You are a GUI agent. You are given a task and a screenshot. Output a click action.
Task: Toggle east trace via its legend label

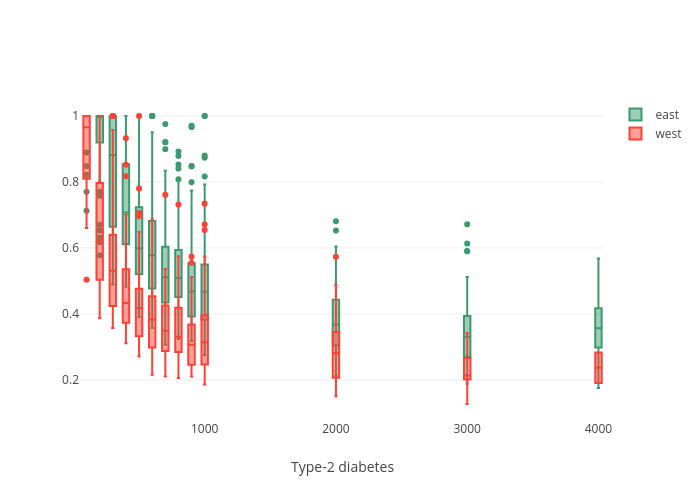(667, 115)
